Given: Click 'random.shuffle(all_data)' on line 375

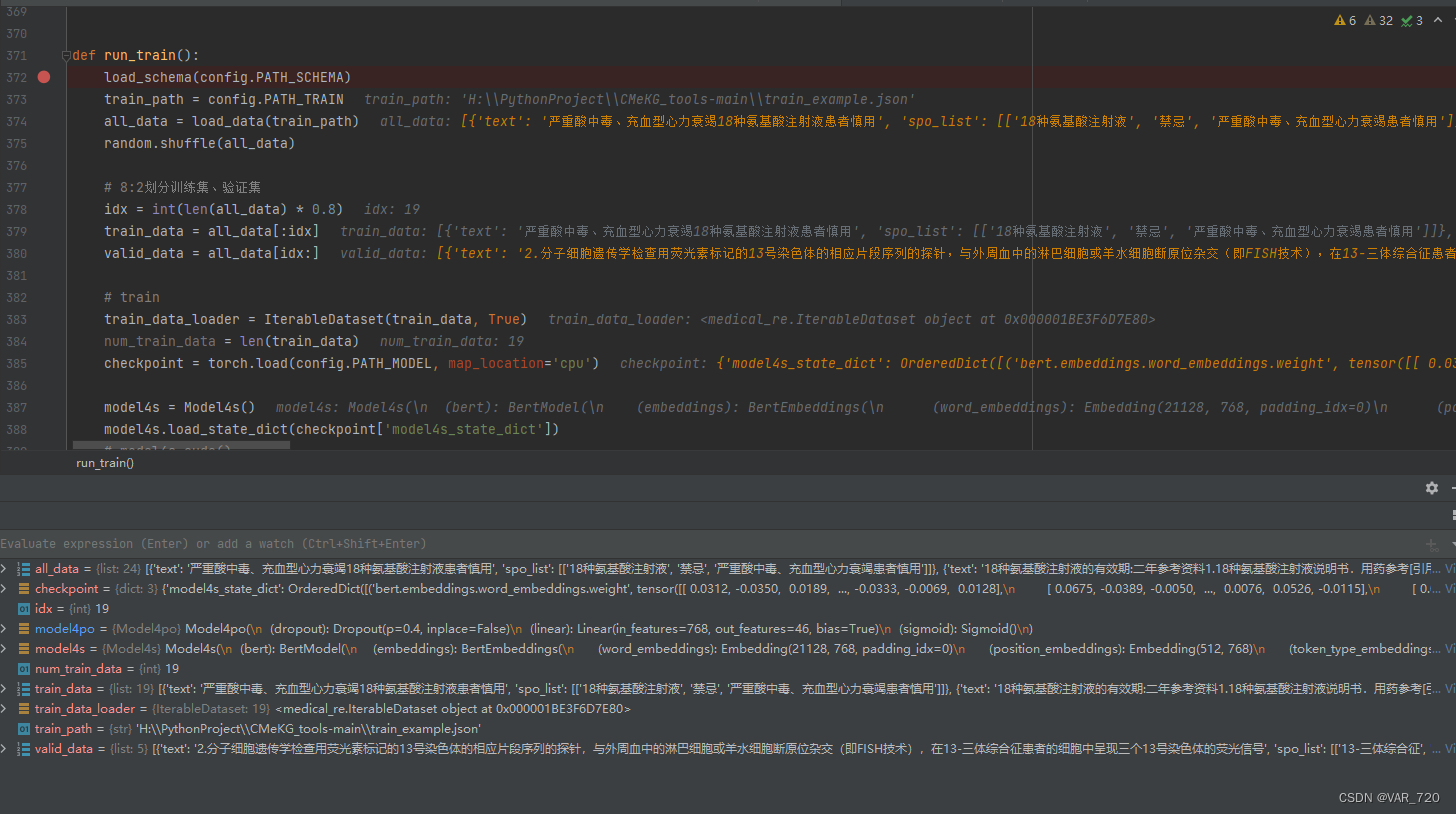Looking at the screenshot, I should (x=200, y=143).
